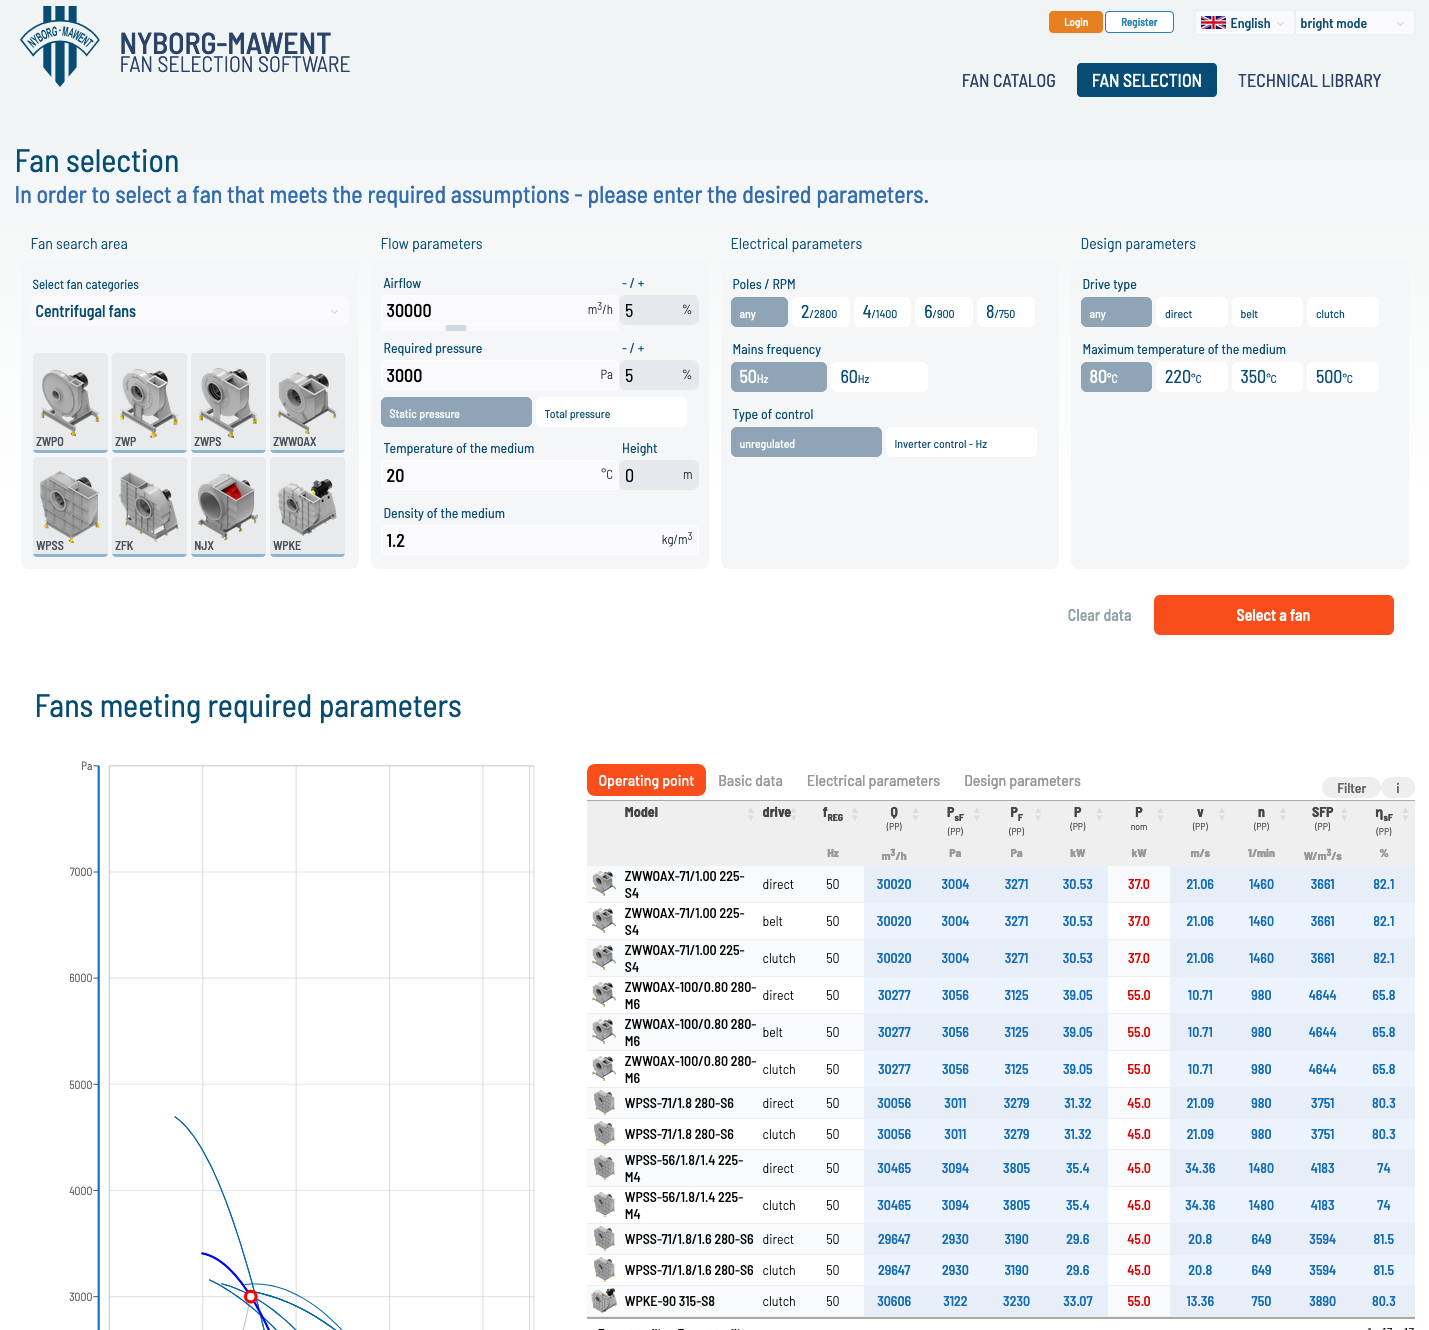Switch to the Basic data tab

pyautogui.click(x=750, y=780)
